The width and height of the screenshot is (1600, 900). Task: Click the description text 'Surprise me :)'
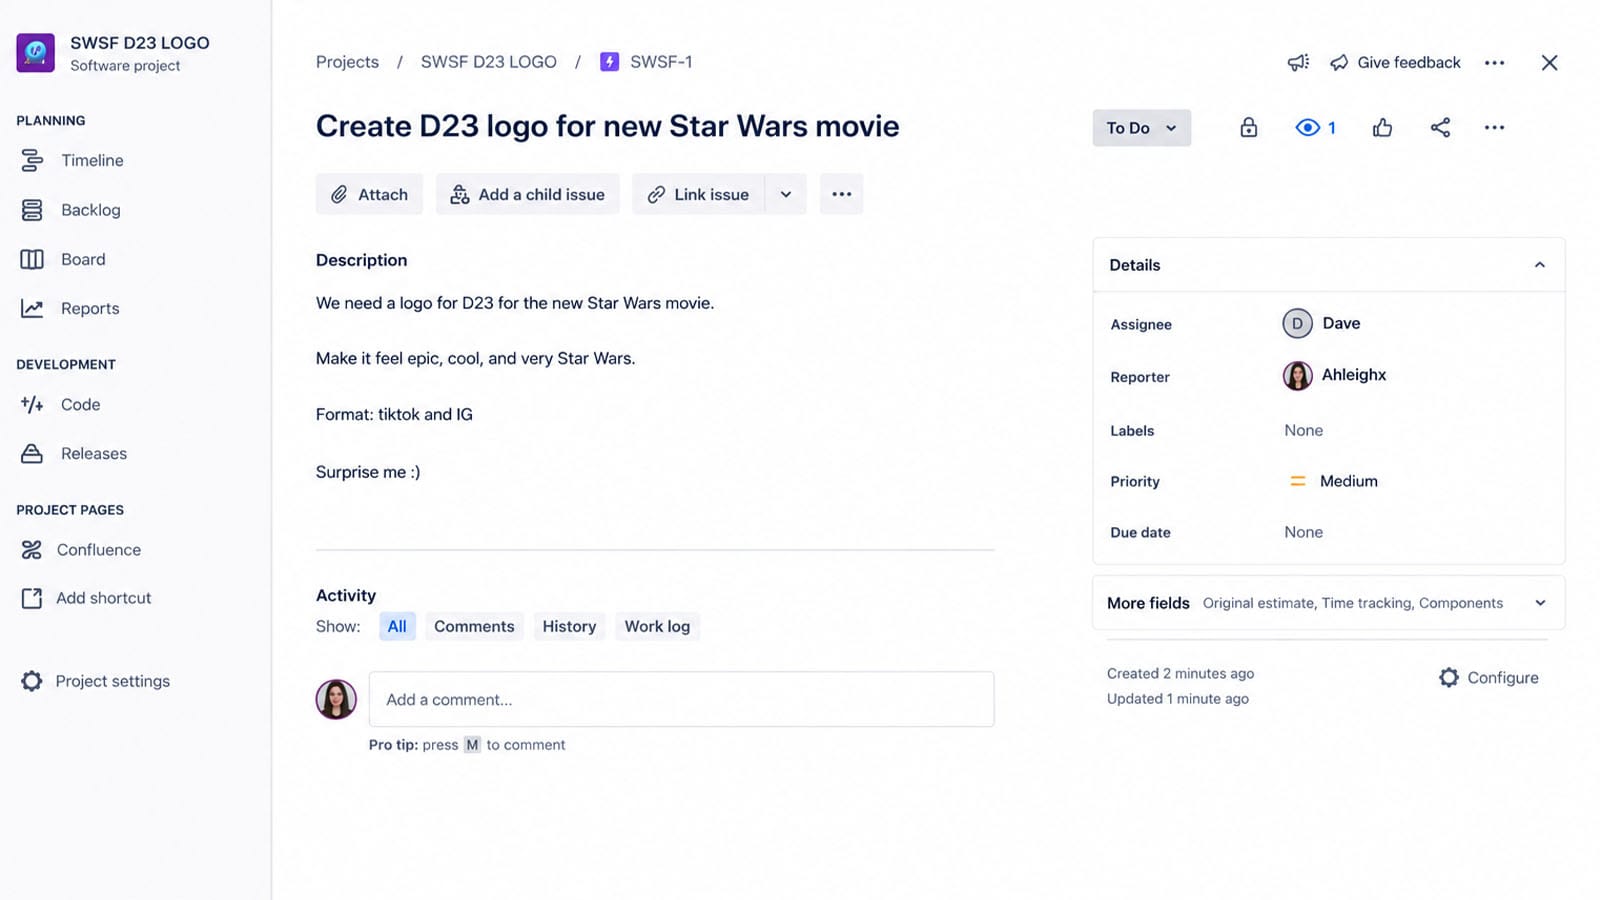(x=368, y=472)
